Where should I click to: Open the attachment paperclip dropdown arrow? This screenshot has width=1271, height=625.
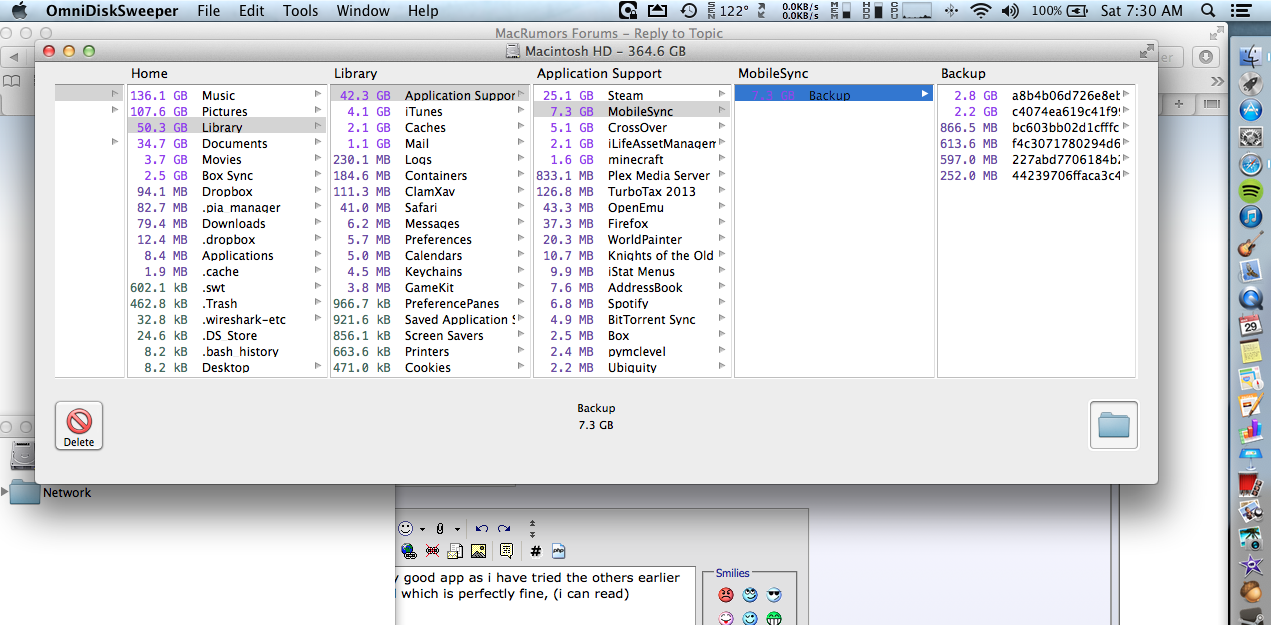tap(457, 529)
